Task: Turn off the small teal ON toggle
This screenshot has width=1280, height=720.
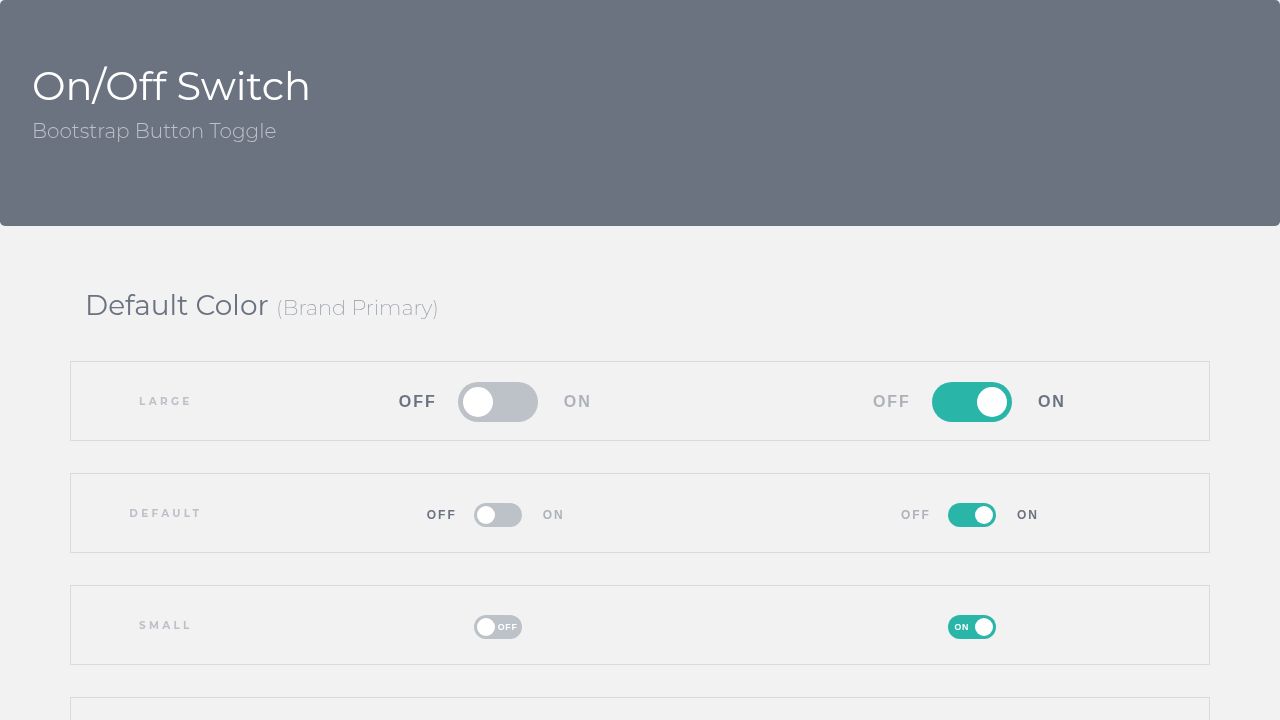Action: coord(971,627)
